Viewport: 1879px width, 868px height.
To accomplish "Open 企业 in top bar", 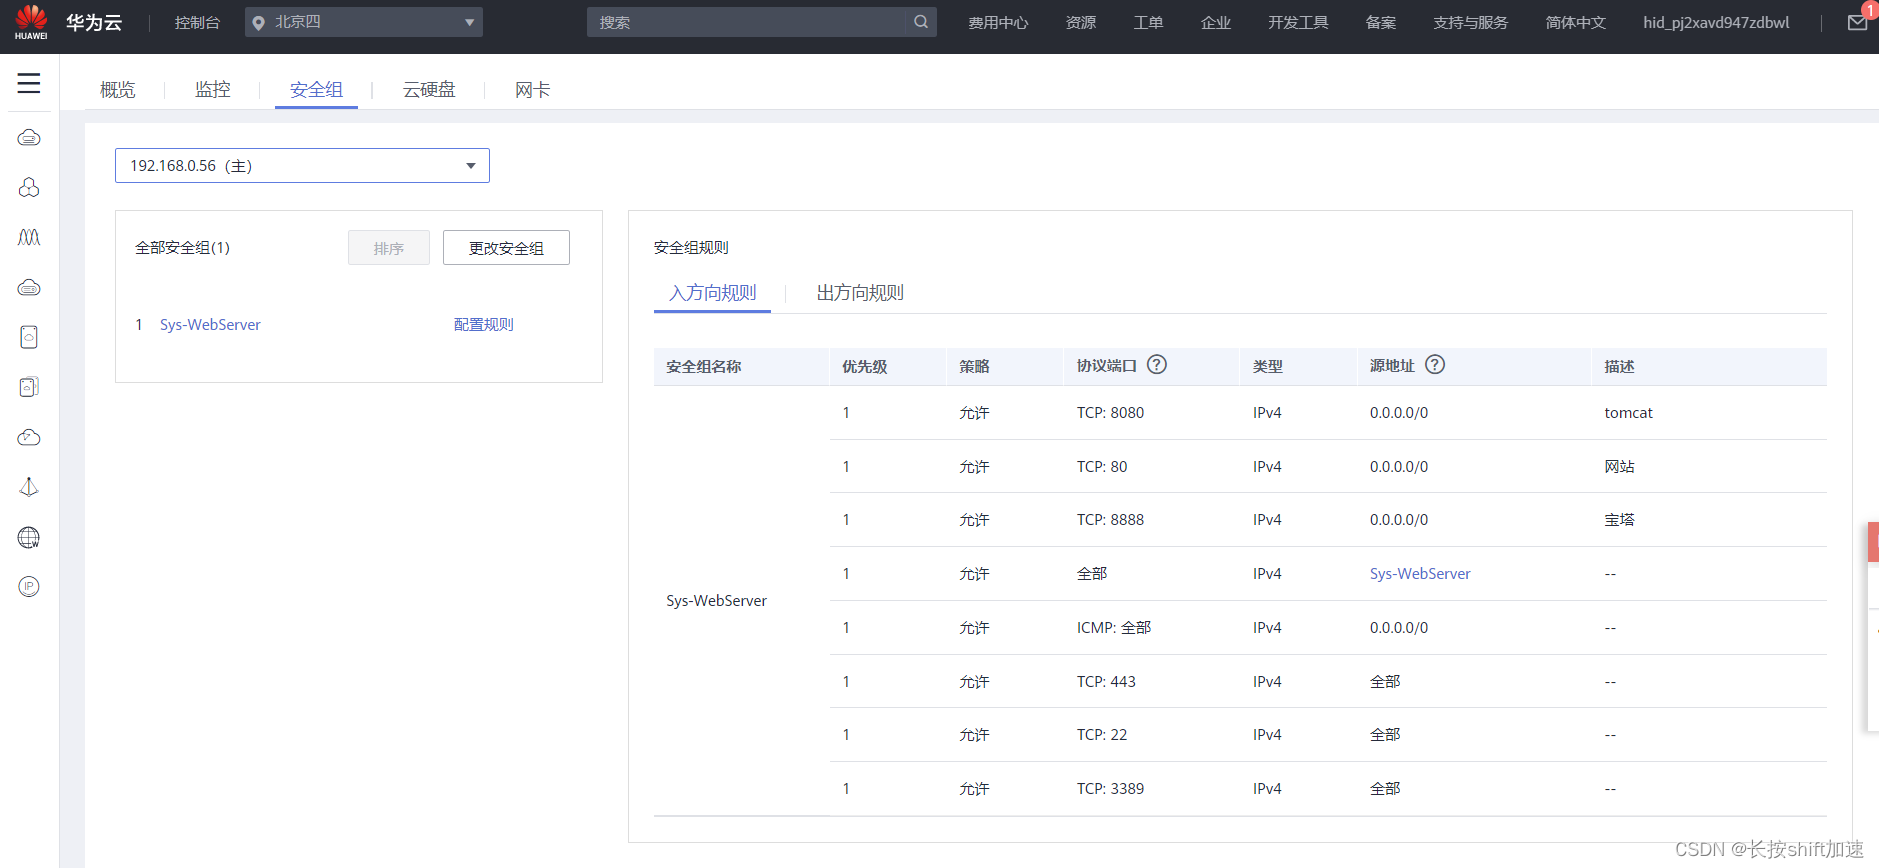I will [1216, 22].
